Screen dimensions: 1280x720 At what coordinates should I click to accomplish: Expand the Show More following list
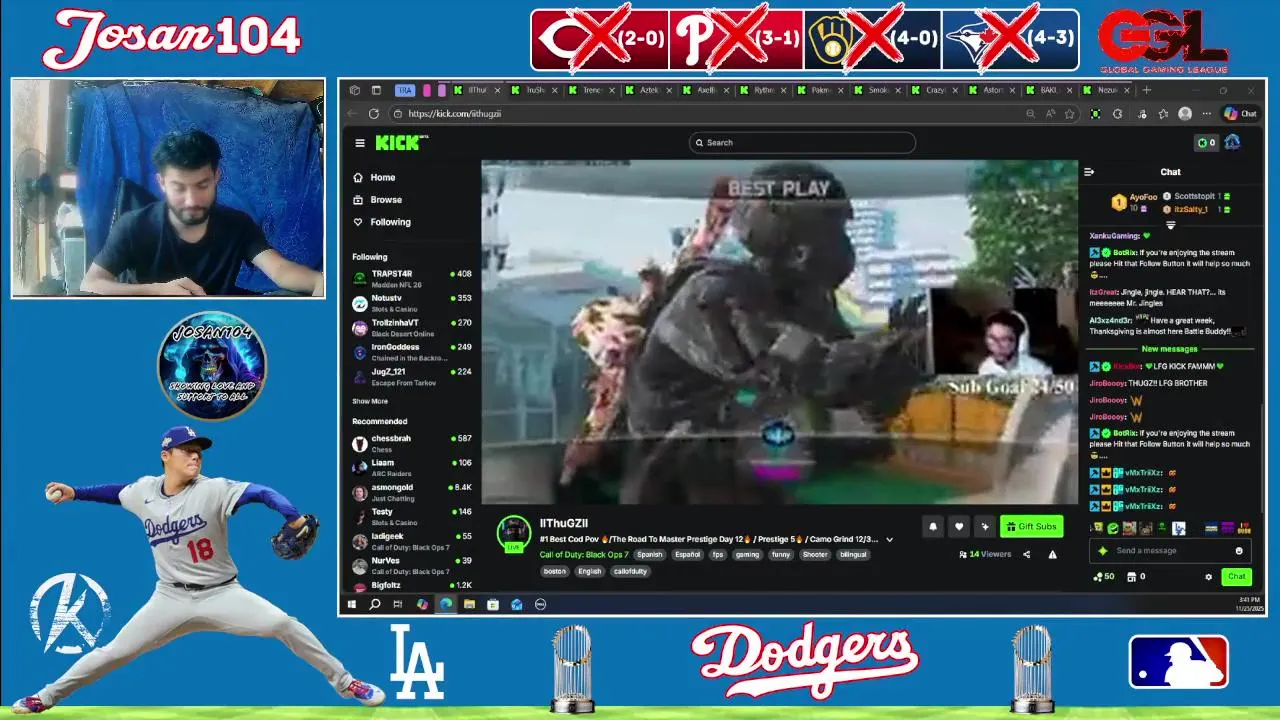click(370, 401)
